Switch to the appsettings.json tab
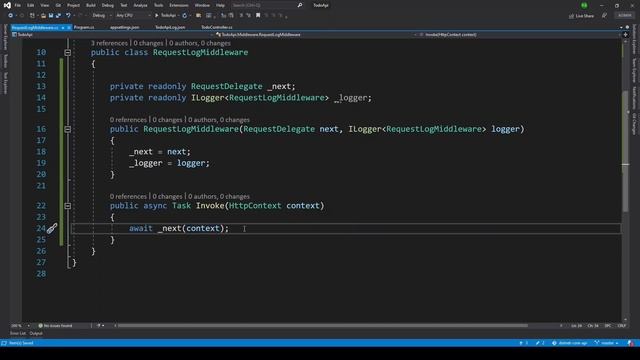640x360 pixels. (x=124, y=27)
